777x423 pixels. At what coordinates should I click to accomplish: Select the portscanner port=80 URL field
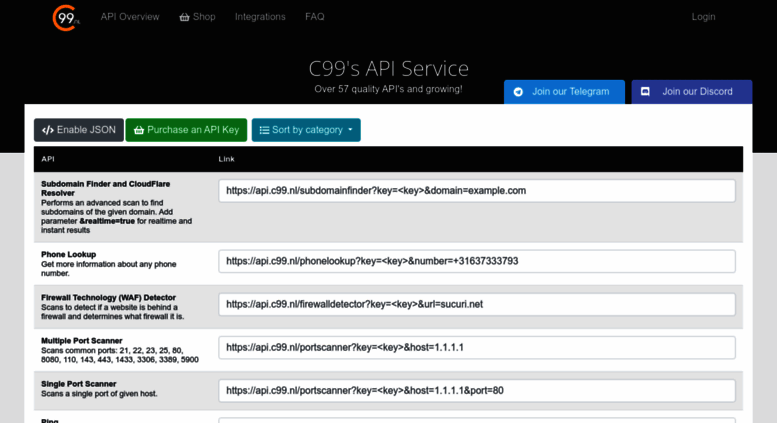pos(477,390)
